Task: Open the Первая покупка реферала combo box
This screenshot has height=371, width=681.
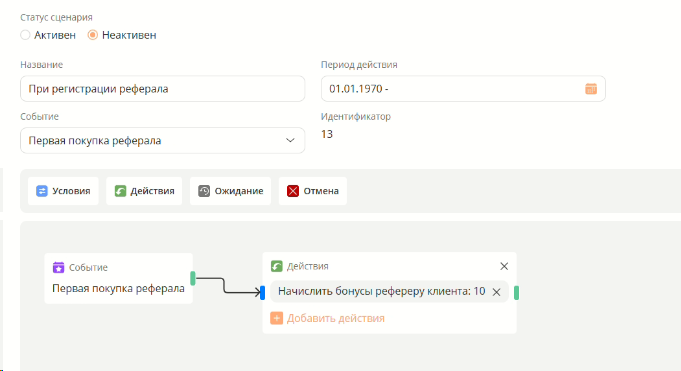Action: (x=162, y=140)
